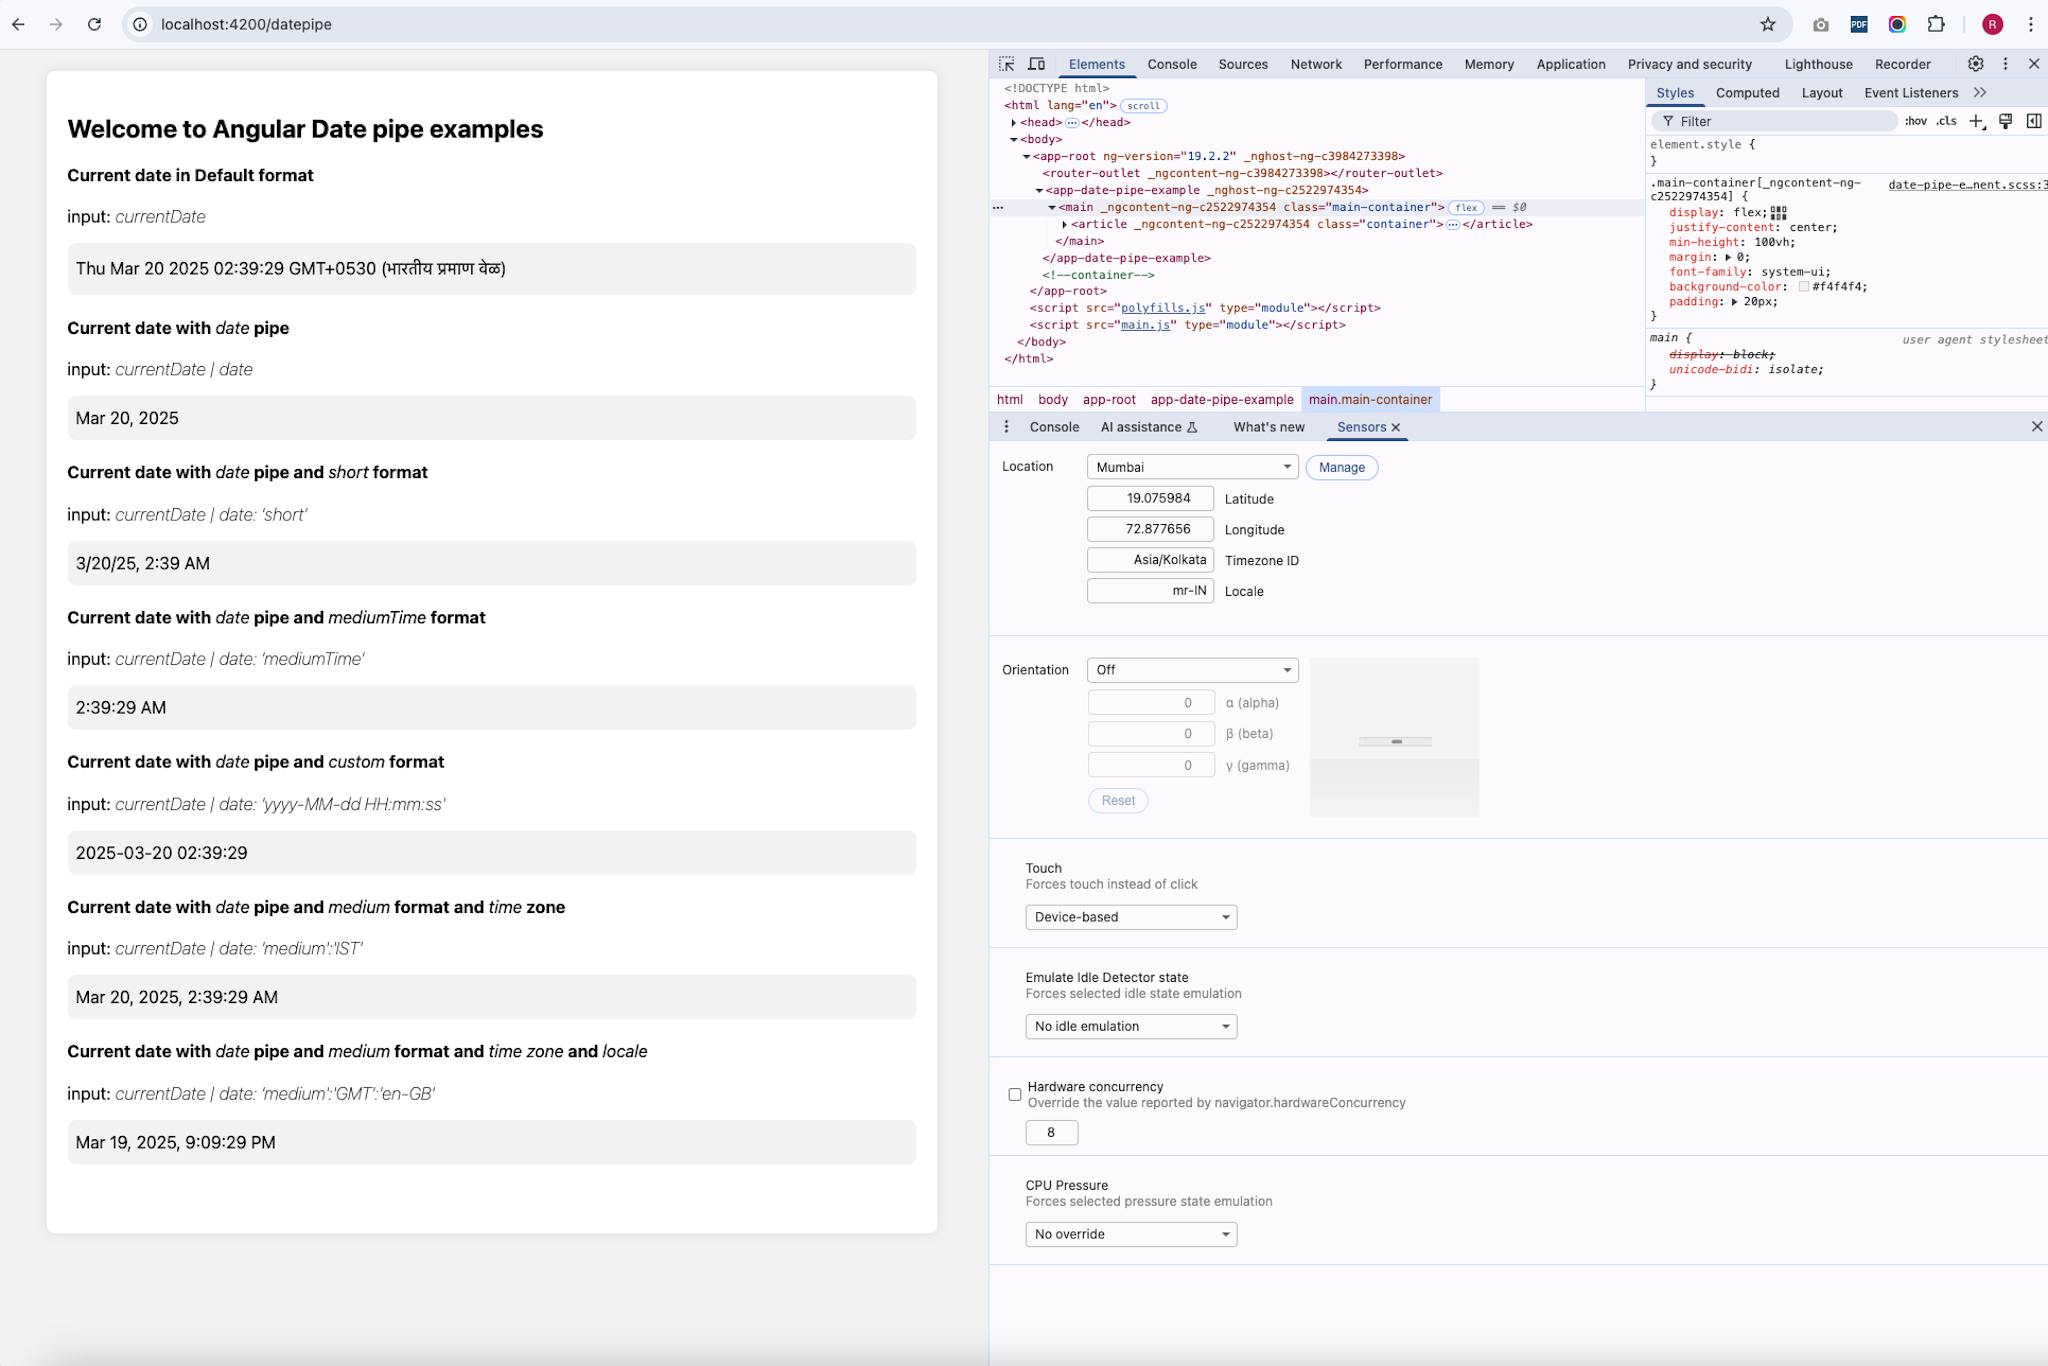Click the capture screenshot camera icon in toolbar

pos(1822,24)
